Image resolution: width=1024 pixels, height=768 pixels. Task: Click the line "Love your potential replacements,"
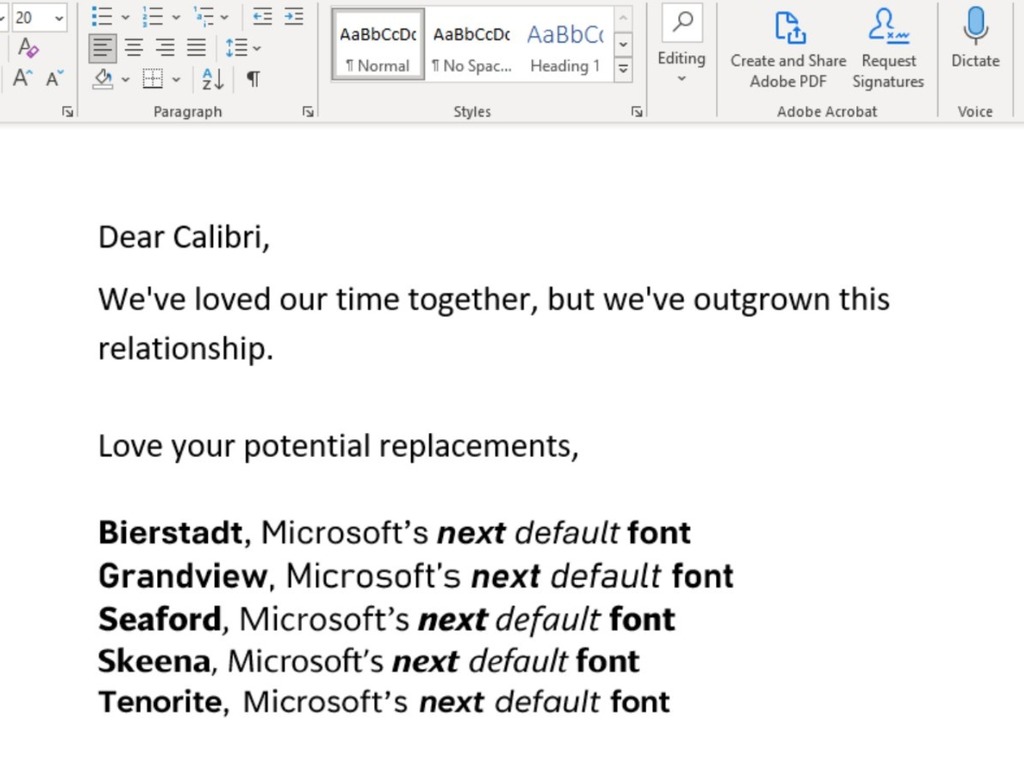click(x=338, y=447)
